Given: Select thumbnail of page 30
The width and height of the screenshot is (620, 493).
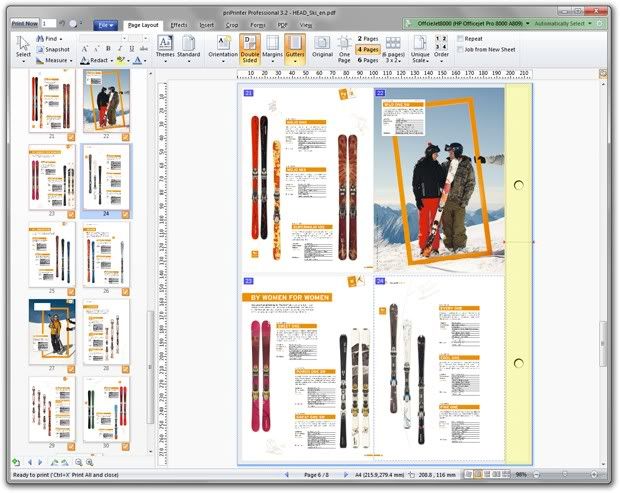Looking at the screenshot, I should tap(106, 409).
